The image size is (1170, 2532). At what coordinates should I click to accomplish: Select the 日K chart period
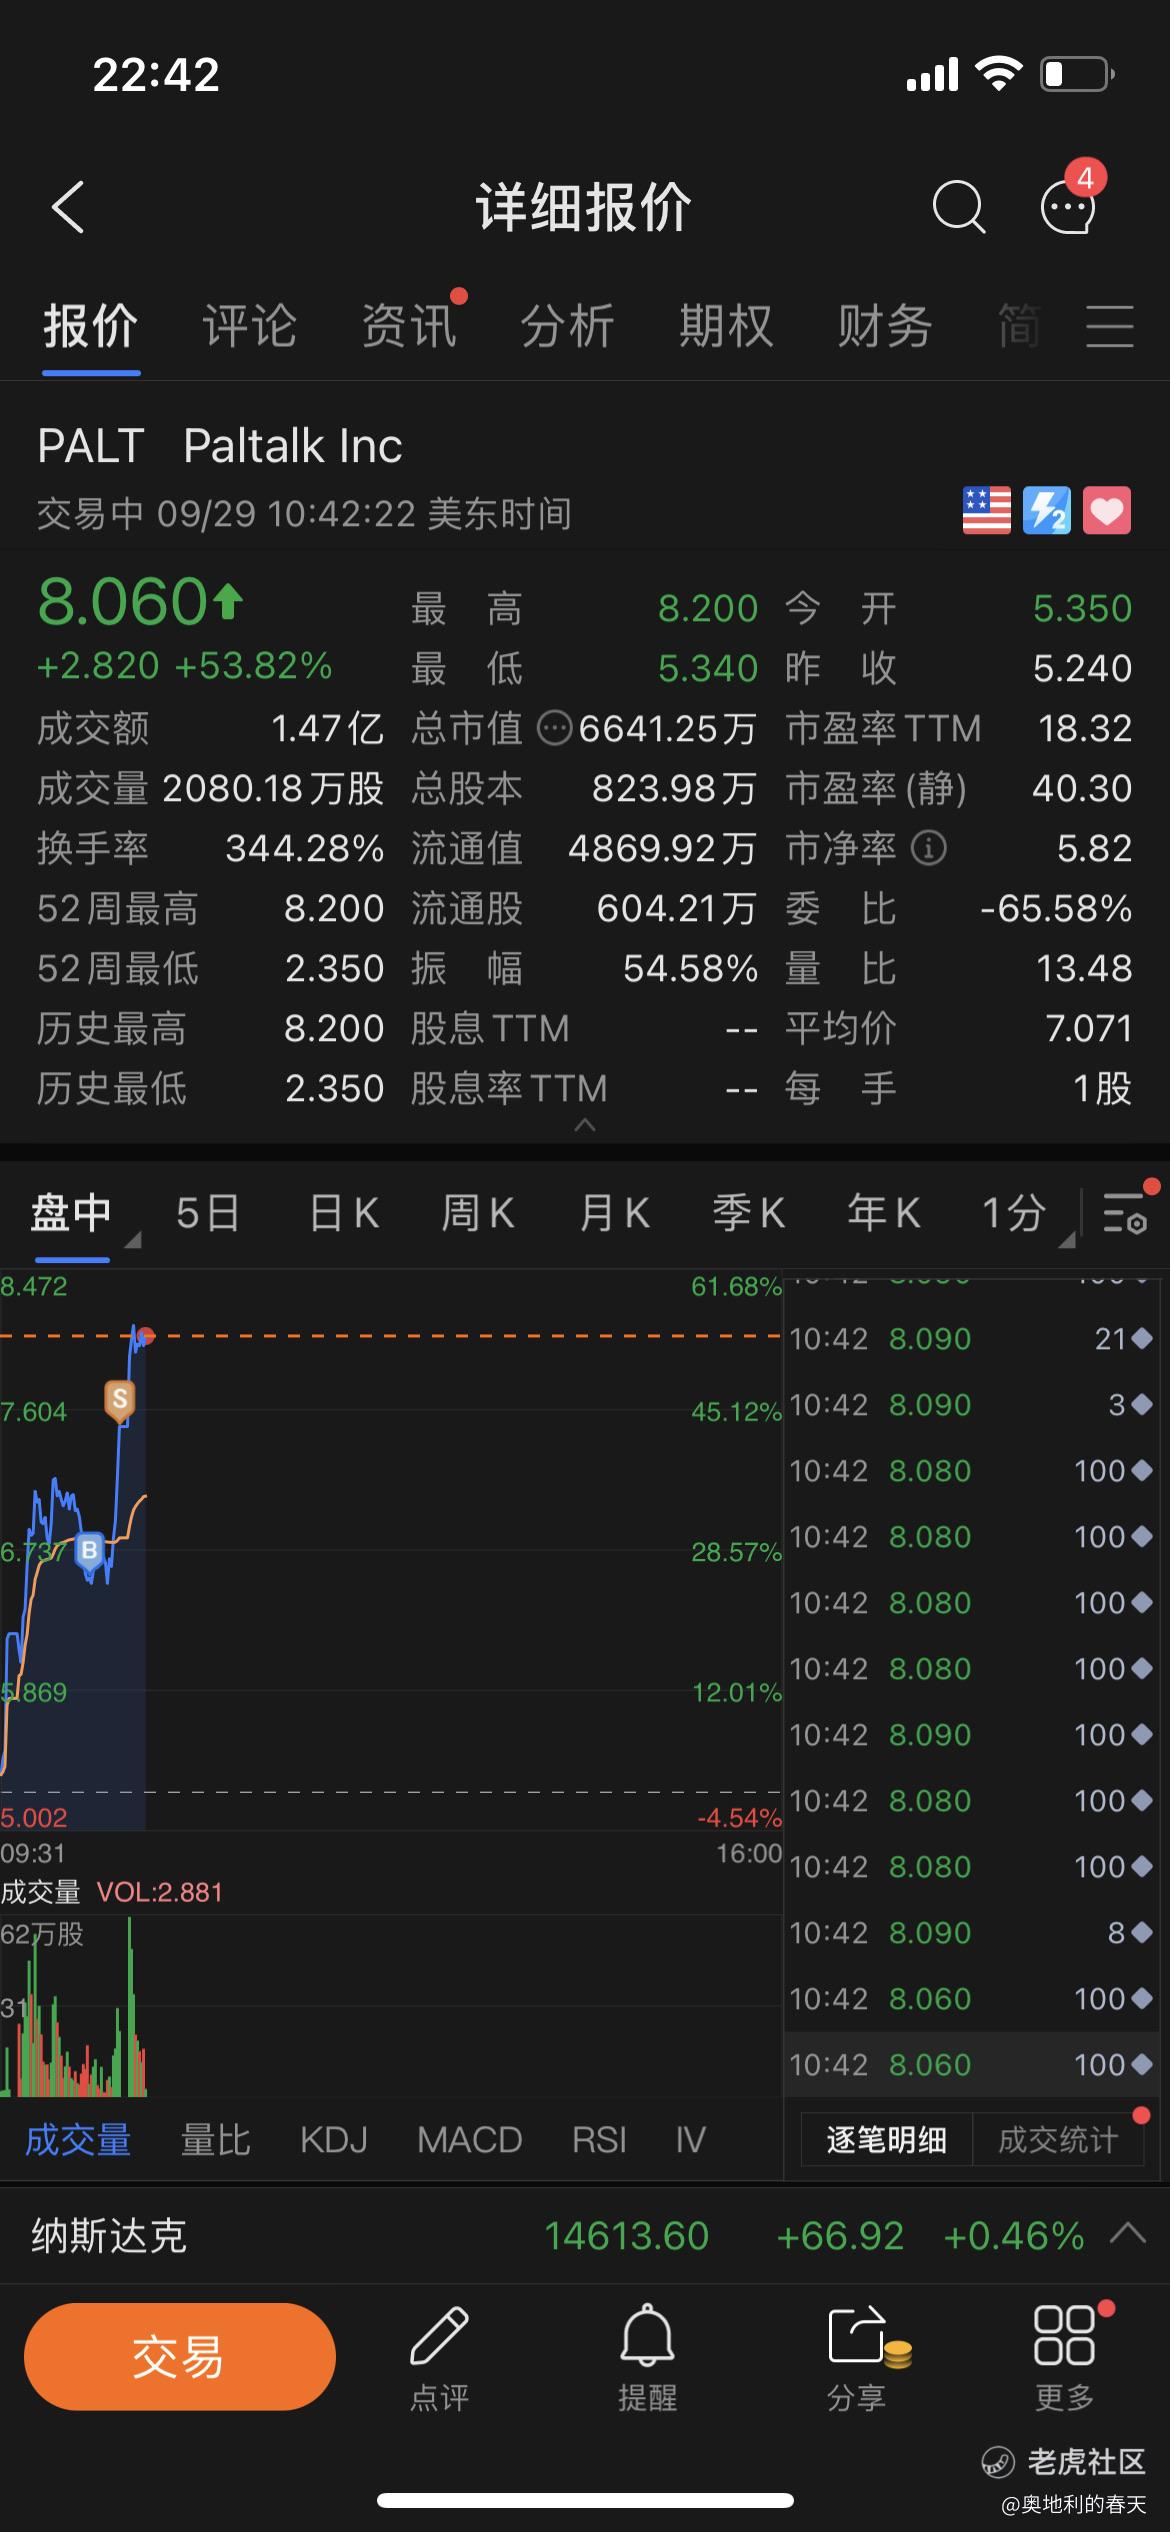(x=344, y=1213)
